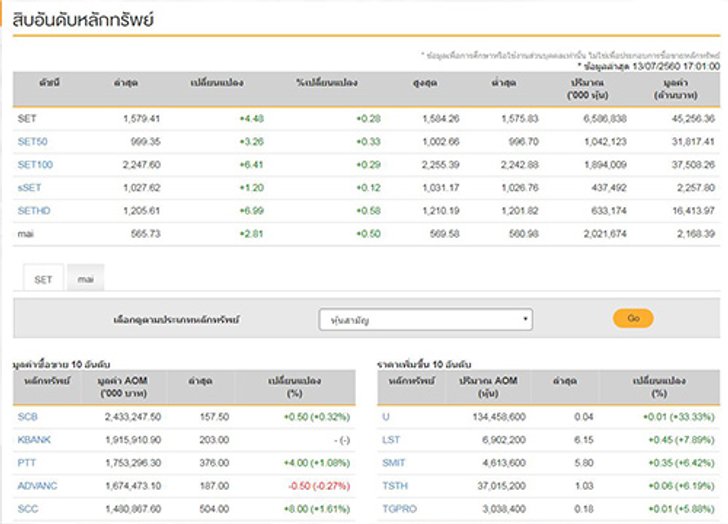728x524 pixels.
Task: Click the orange Go button
Action: 633,318
